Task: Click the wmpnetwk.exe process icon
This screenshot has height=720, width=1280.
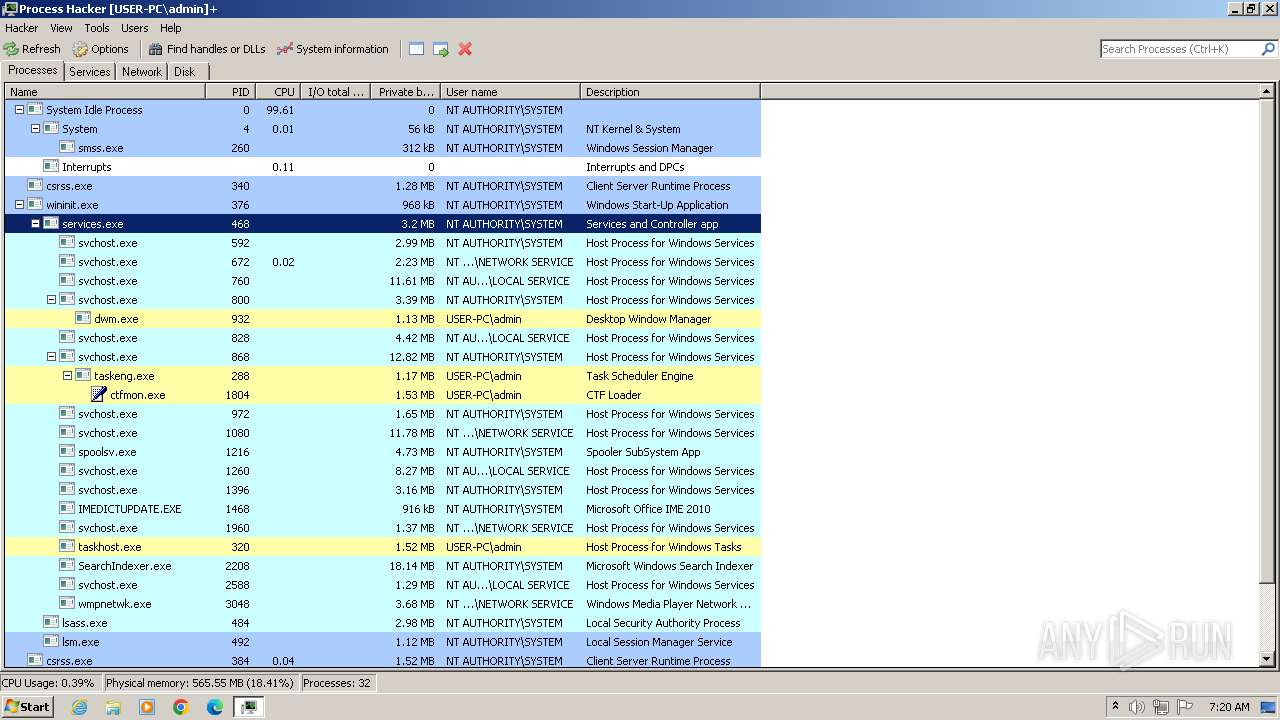Action: (x=67, y=604)
